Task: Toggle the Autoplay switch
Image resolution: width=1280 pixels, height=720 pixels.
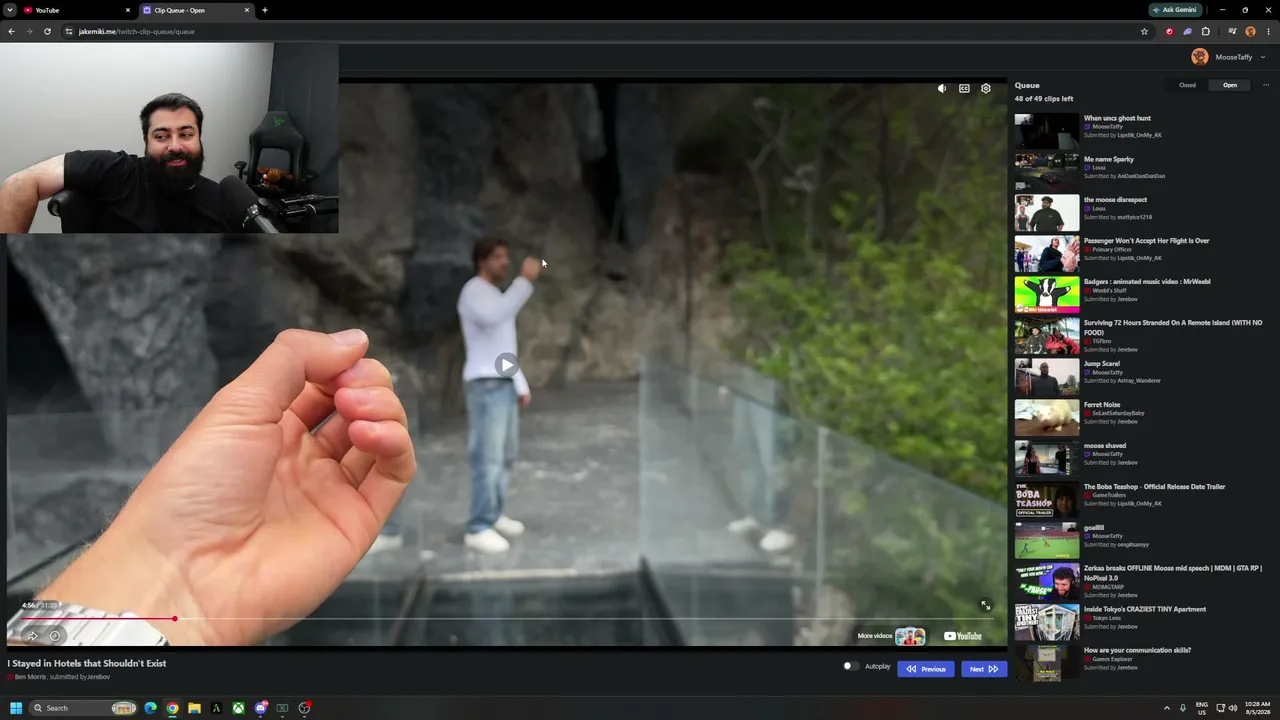Action: click(850, 666)
